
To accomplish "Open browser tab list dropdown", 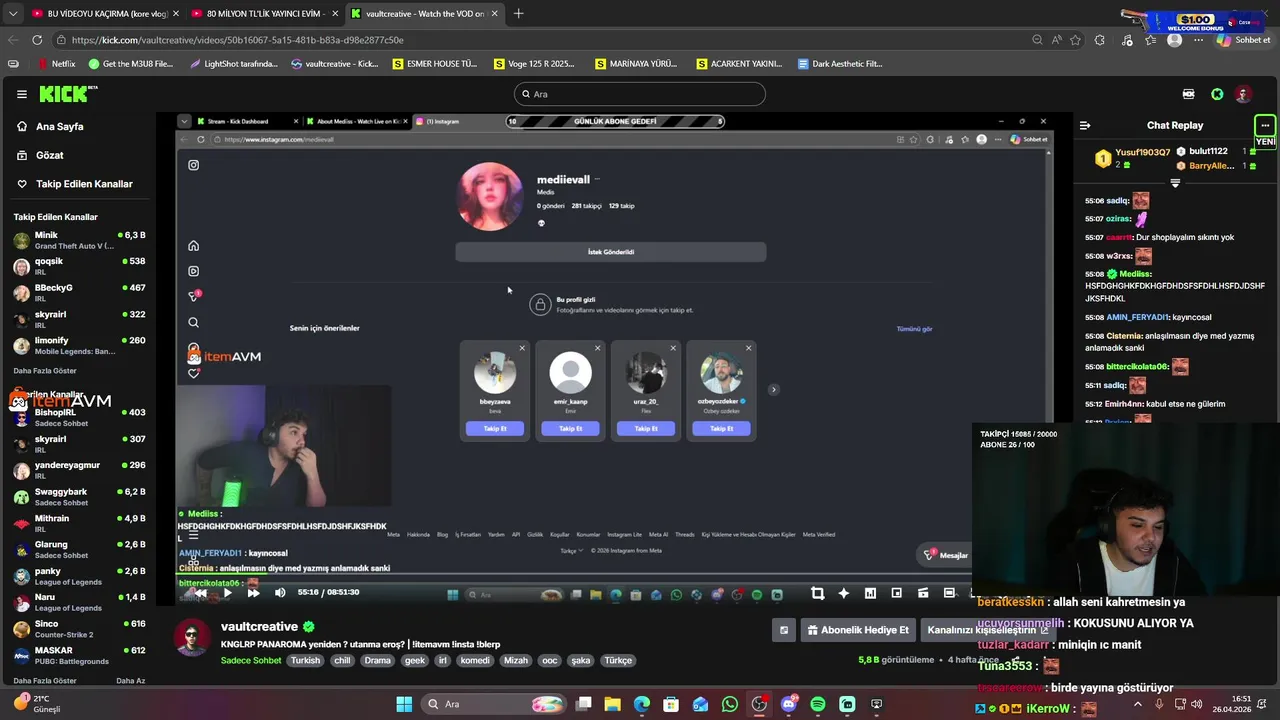I will [12, 14].
